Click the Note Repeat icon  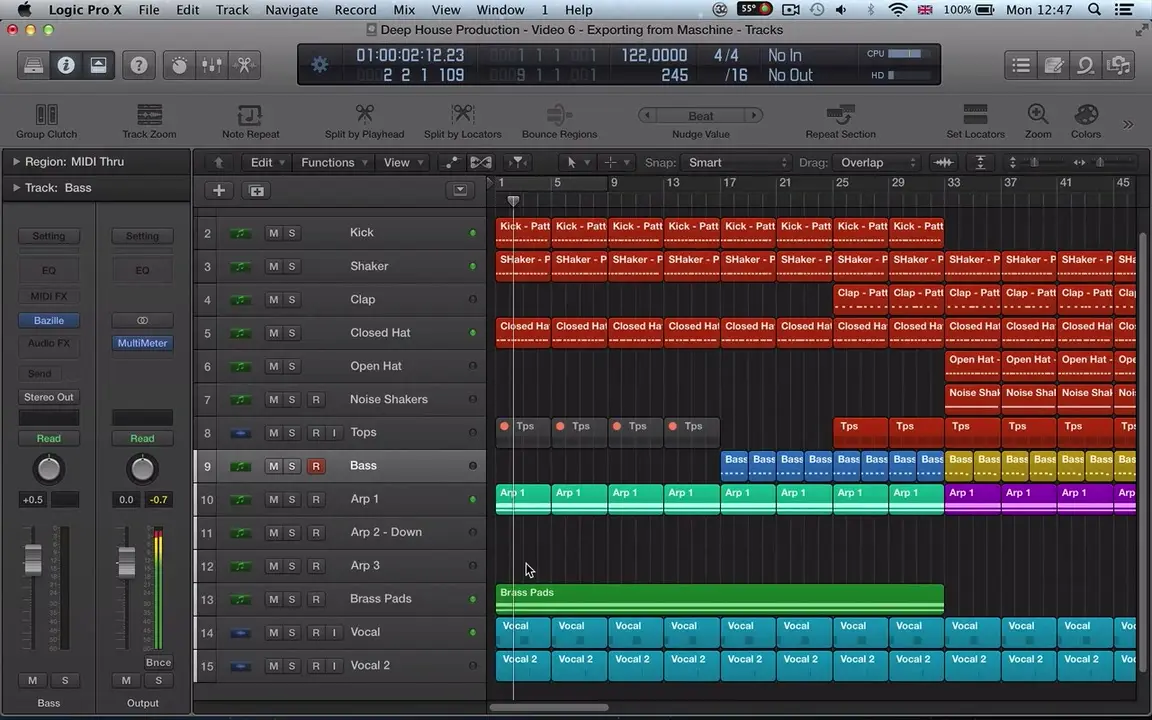tap(249, 115)
